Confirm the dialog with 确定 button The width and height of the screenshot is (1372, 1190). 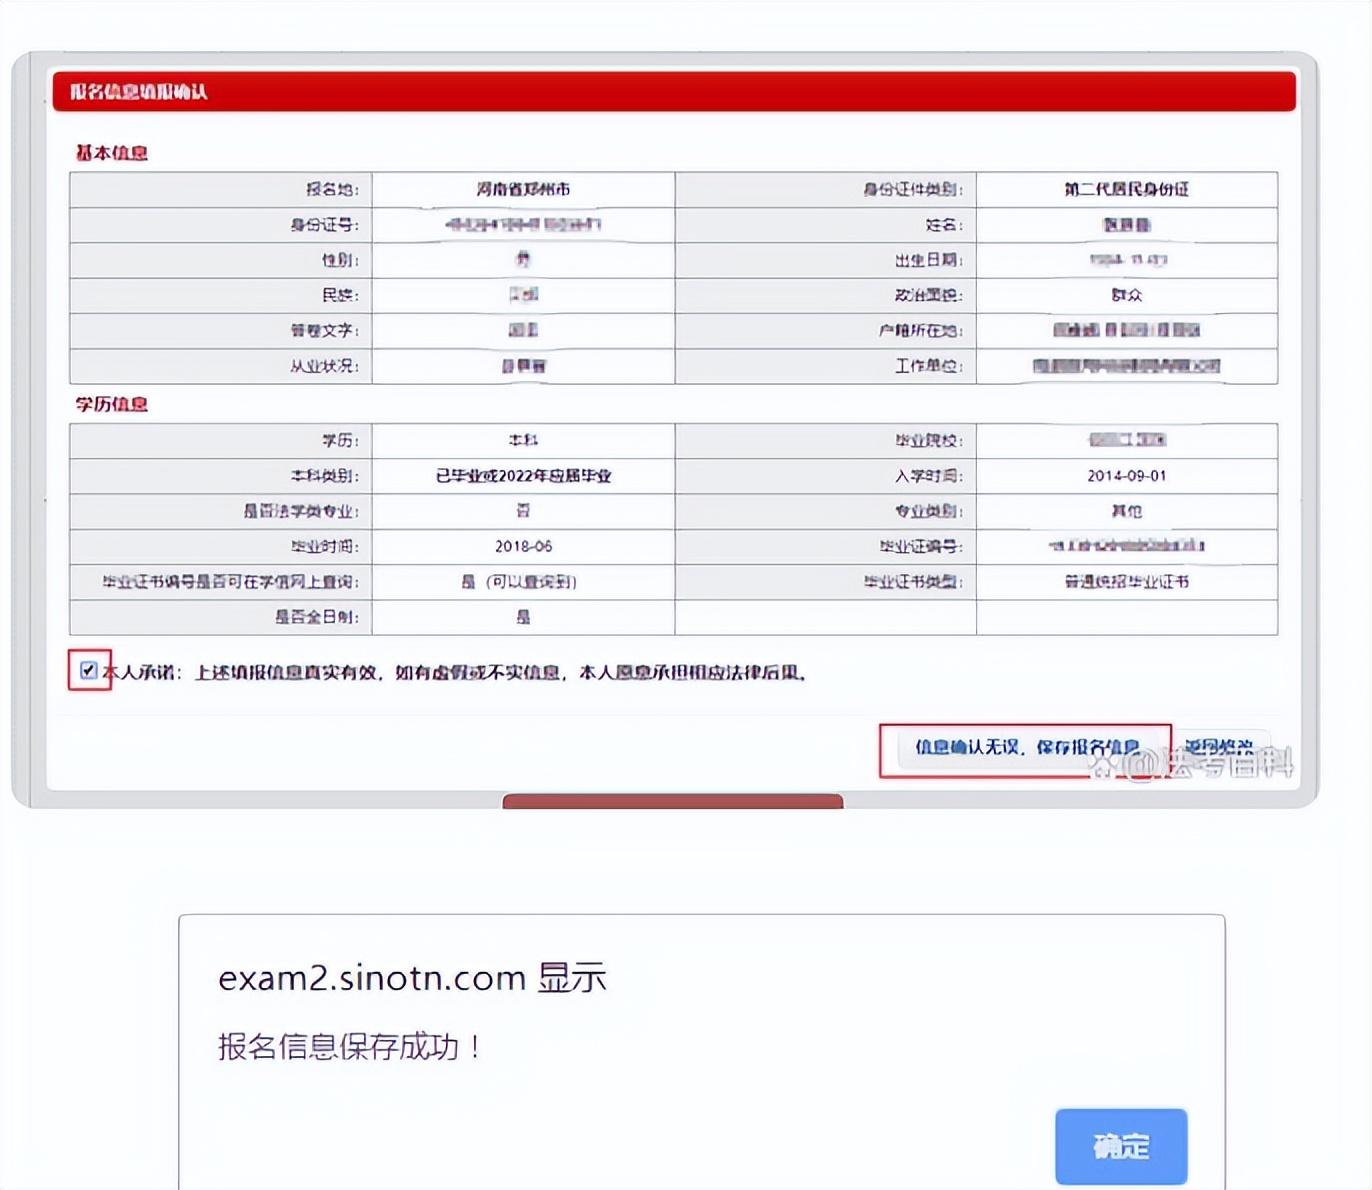1121,1146
